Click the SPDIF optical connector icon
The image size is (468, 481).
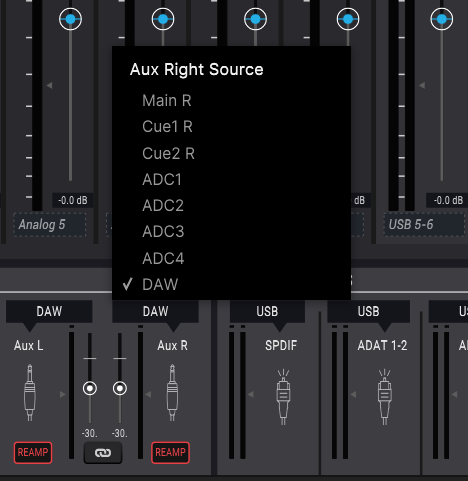point(283,397)
